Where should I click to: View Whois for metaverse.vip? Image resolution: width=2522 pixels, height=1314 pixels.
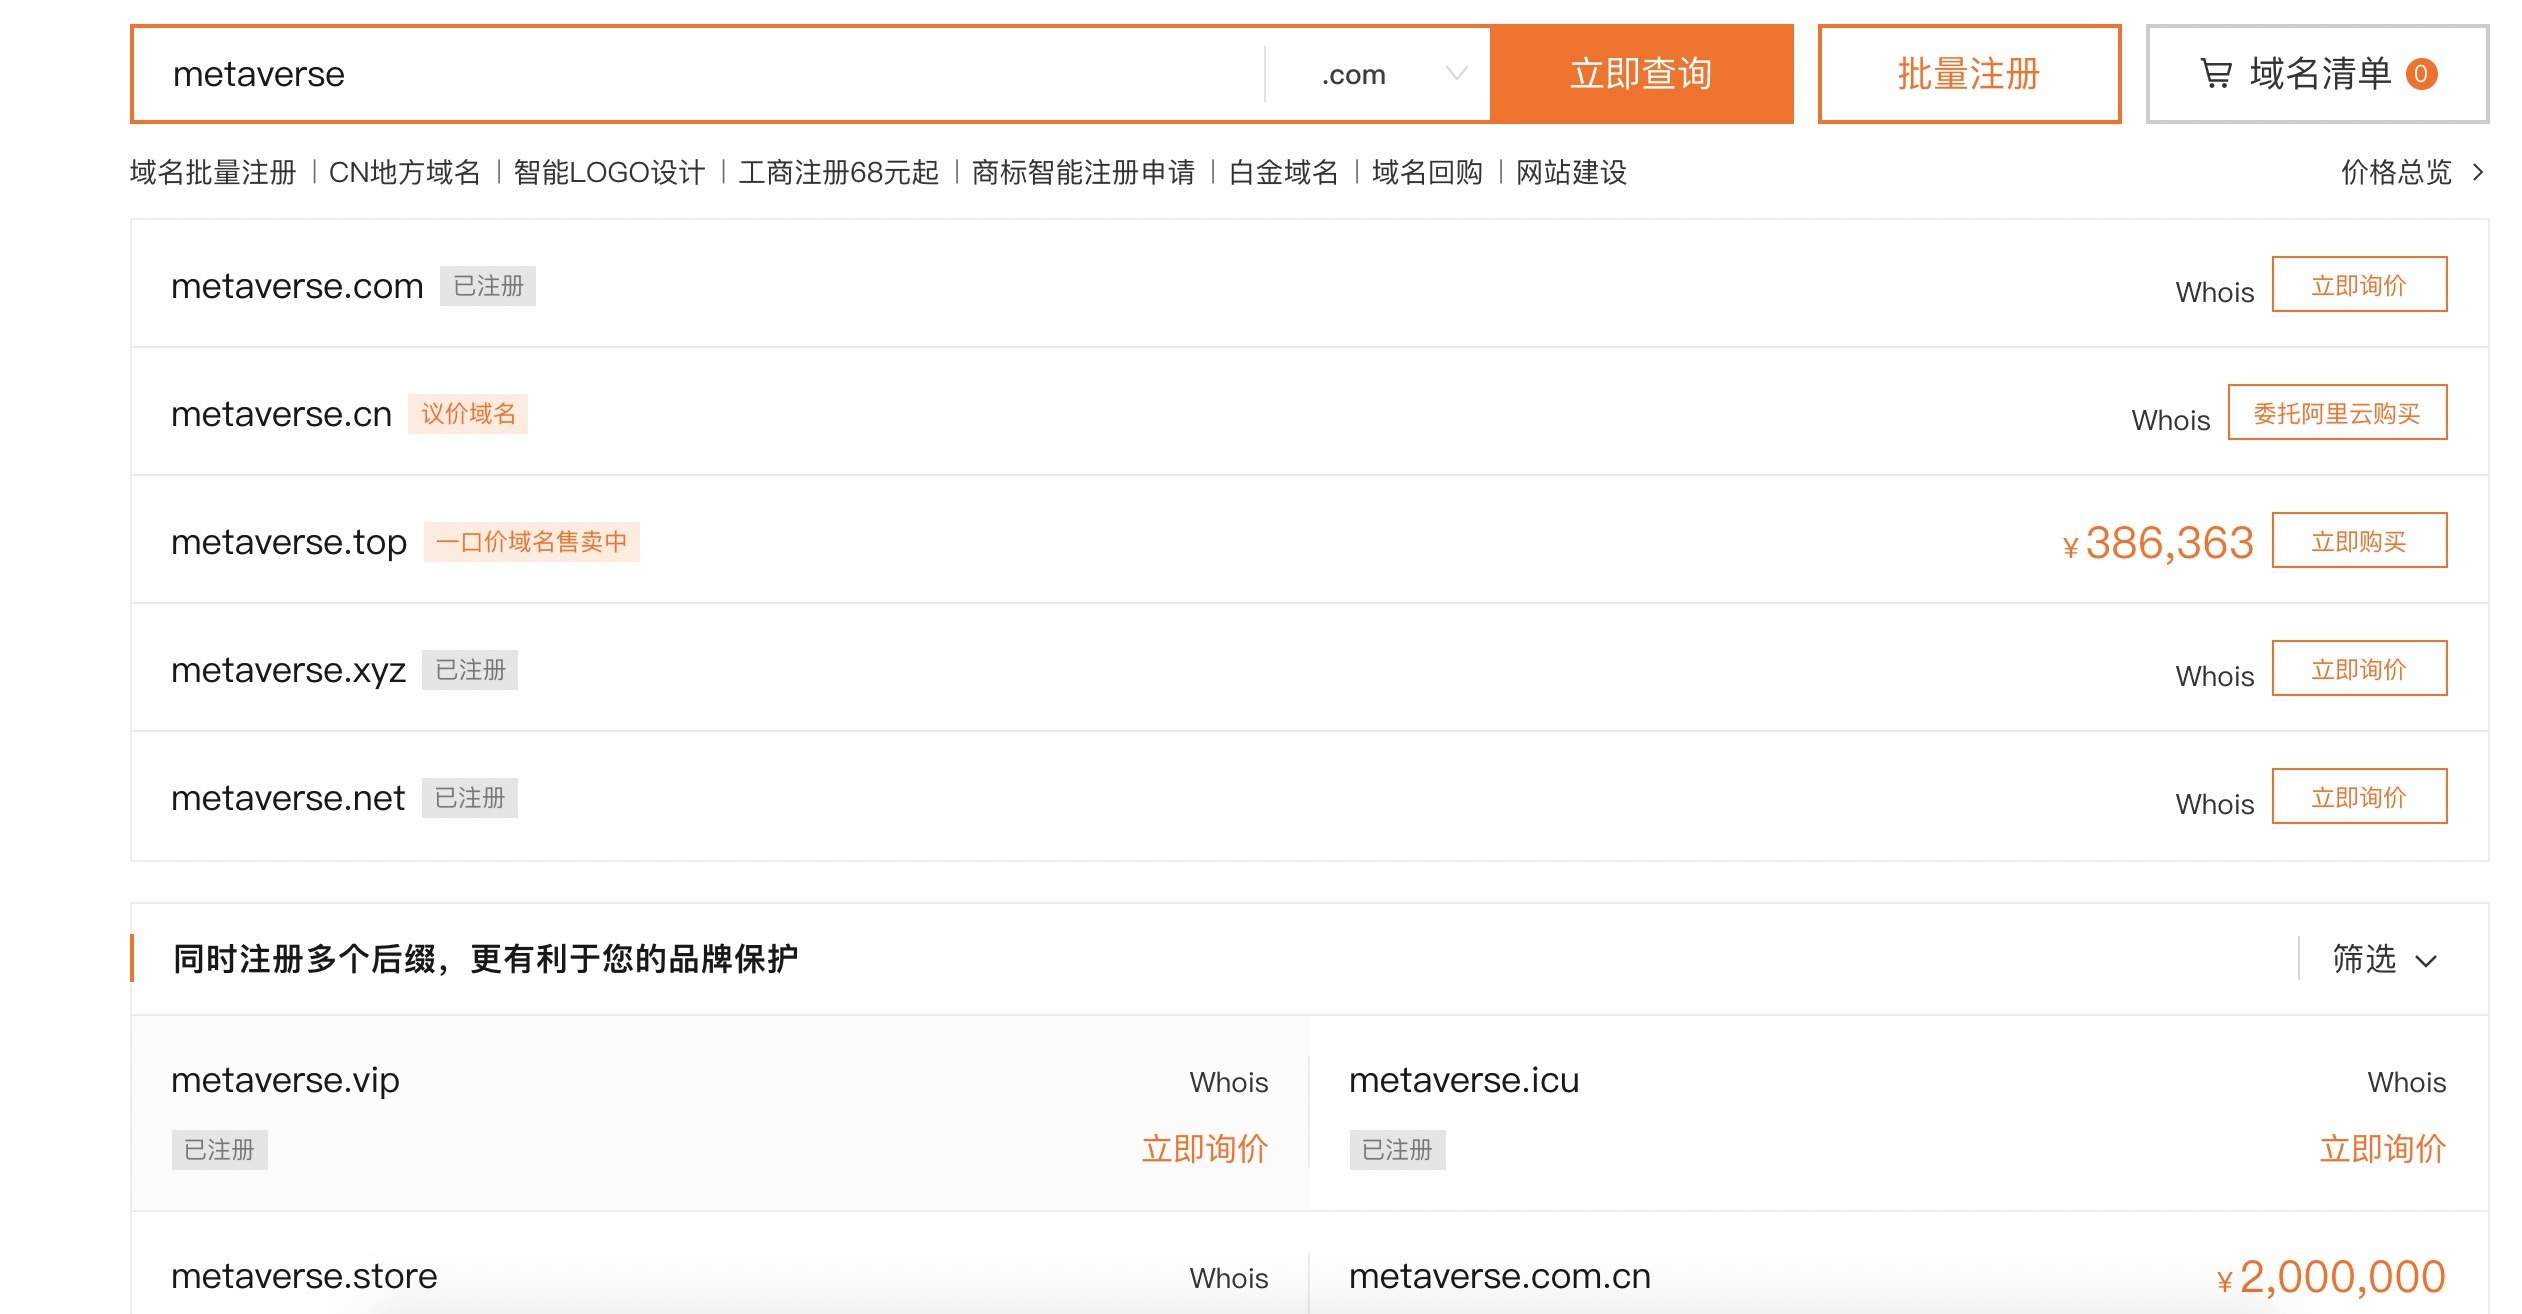point(1228,1082)
